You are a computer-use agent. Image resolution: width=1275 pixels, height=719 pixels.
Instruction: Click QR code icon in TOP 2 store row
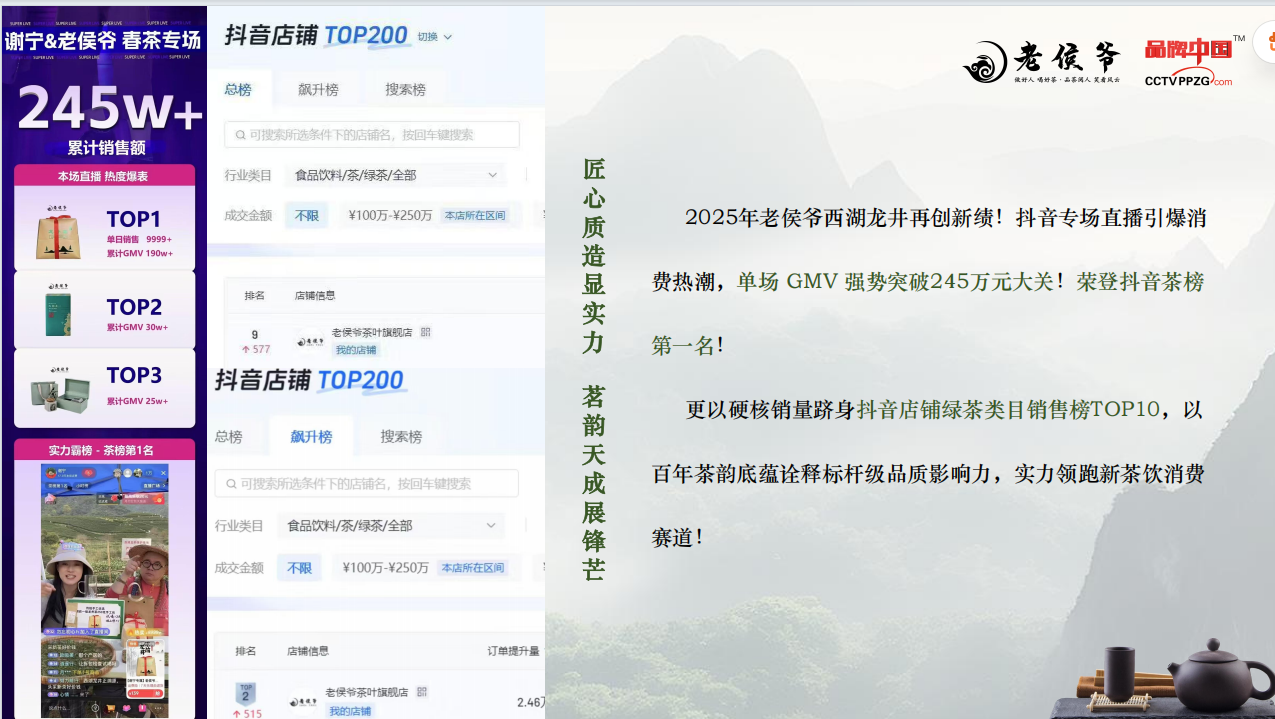click(422, 692)
